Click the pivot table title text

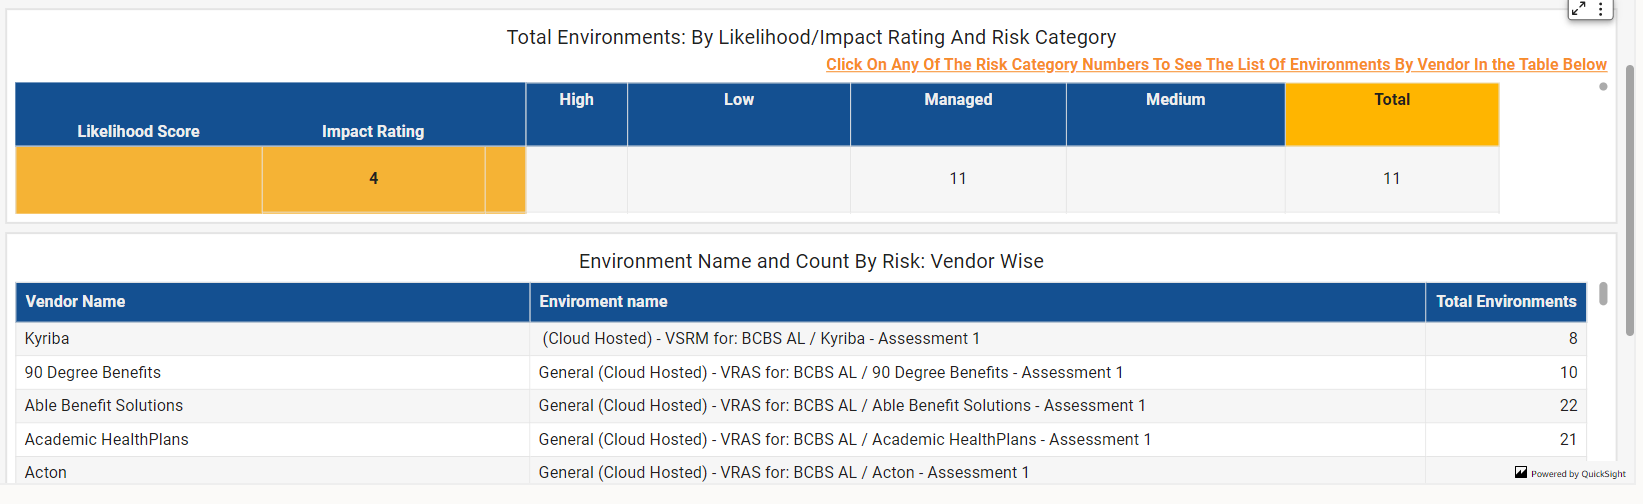click(x=811, y=37)
